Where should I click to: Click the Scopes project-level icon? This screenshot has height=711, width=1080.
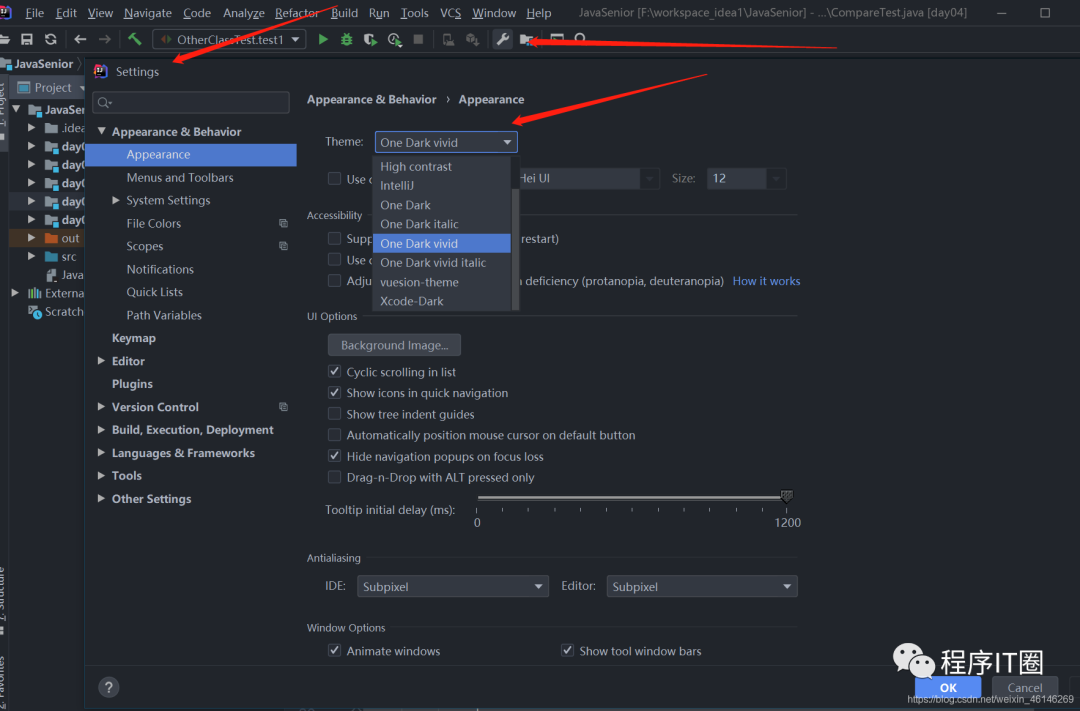(x=283, y=246)
